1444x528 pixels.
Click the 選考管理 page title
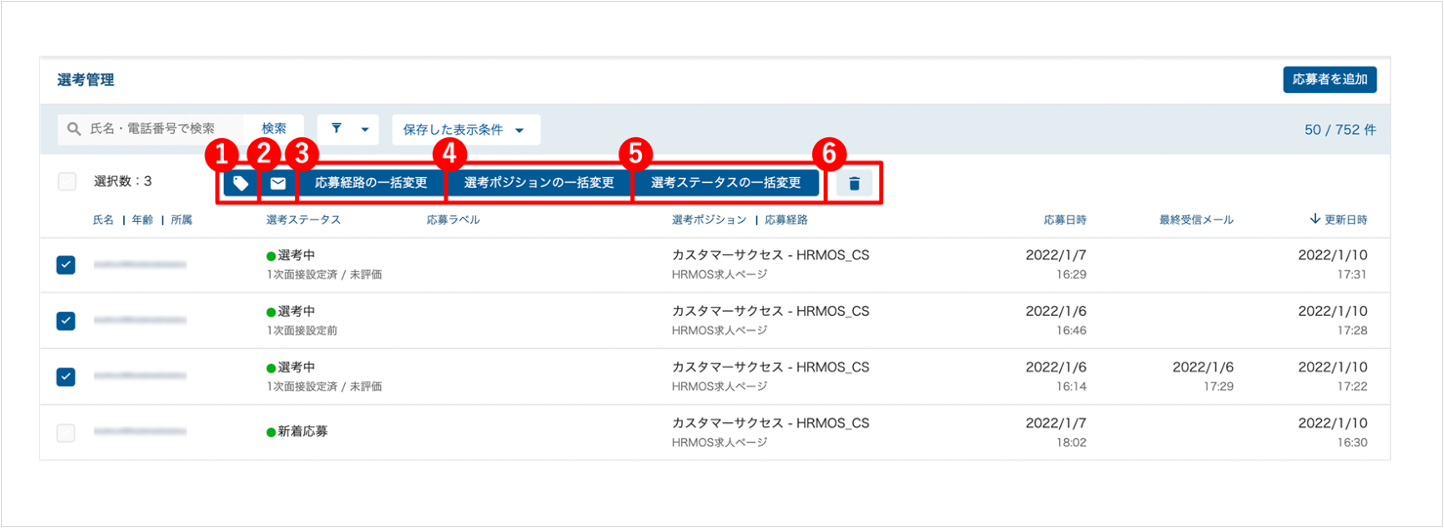(85, 79)
